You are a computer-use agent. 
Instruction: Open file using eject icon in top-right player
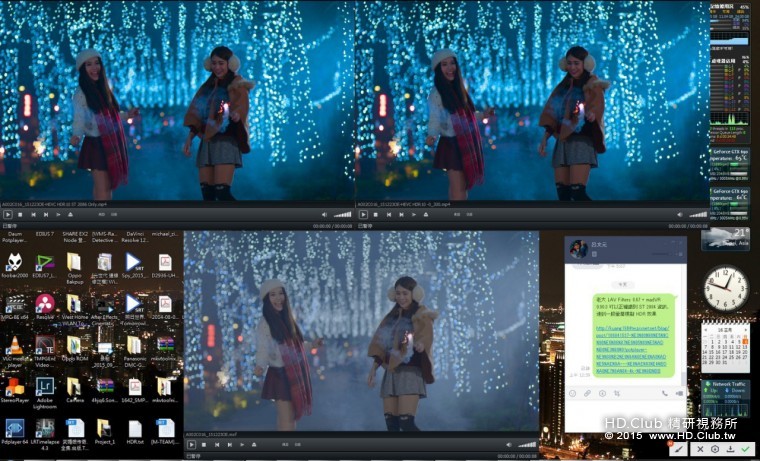(426, 214)
